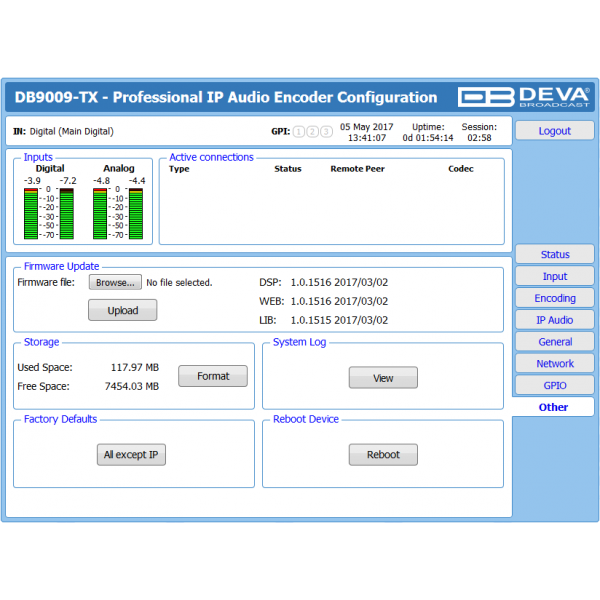Open the Network settings page

point(554,363)
